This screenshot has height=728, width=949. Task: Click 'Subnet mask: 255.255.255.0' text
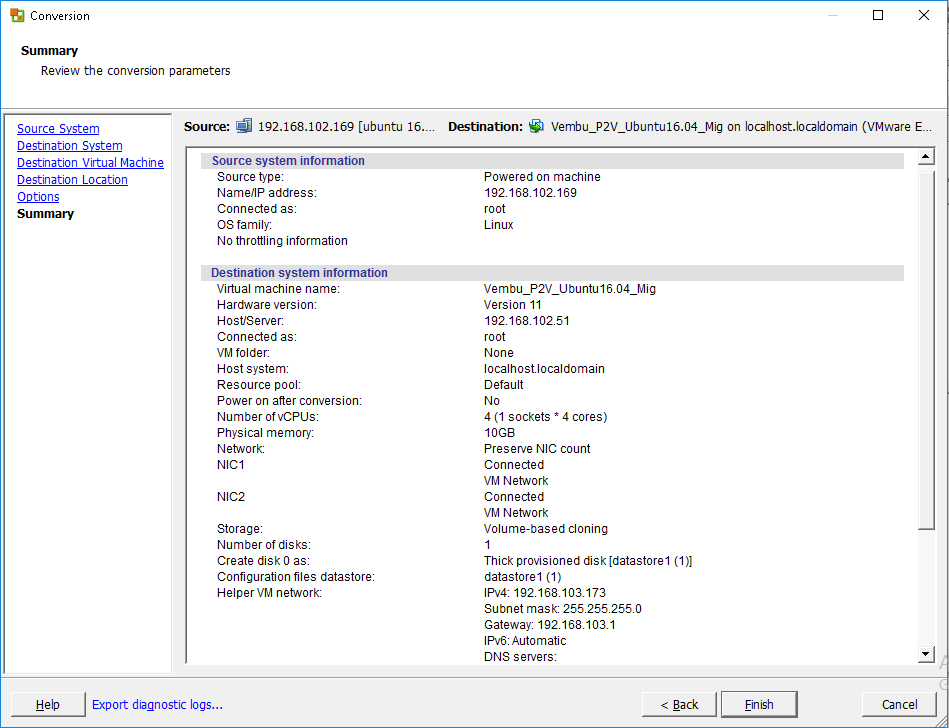point(563,608)
